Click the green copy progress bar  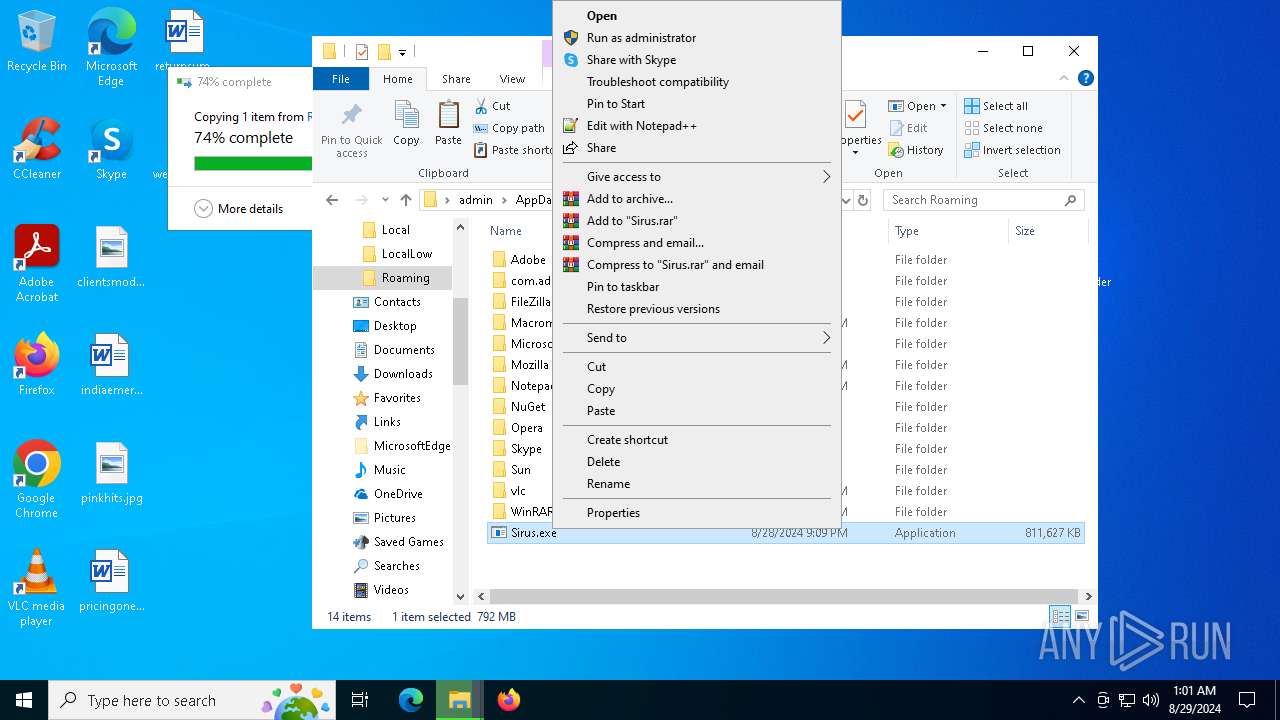tap(253, 163)
